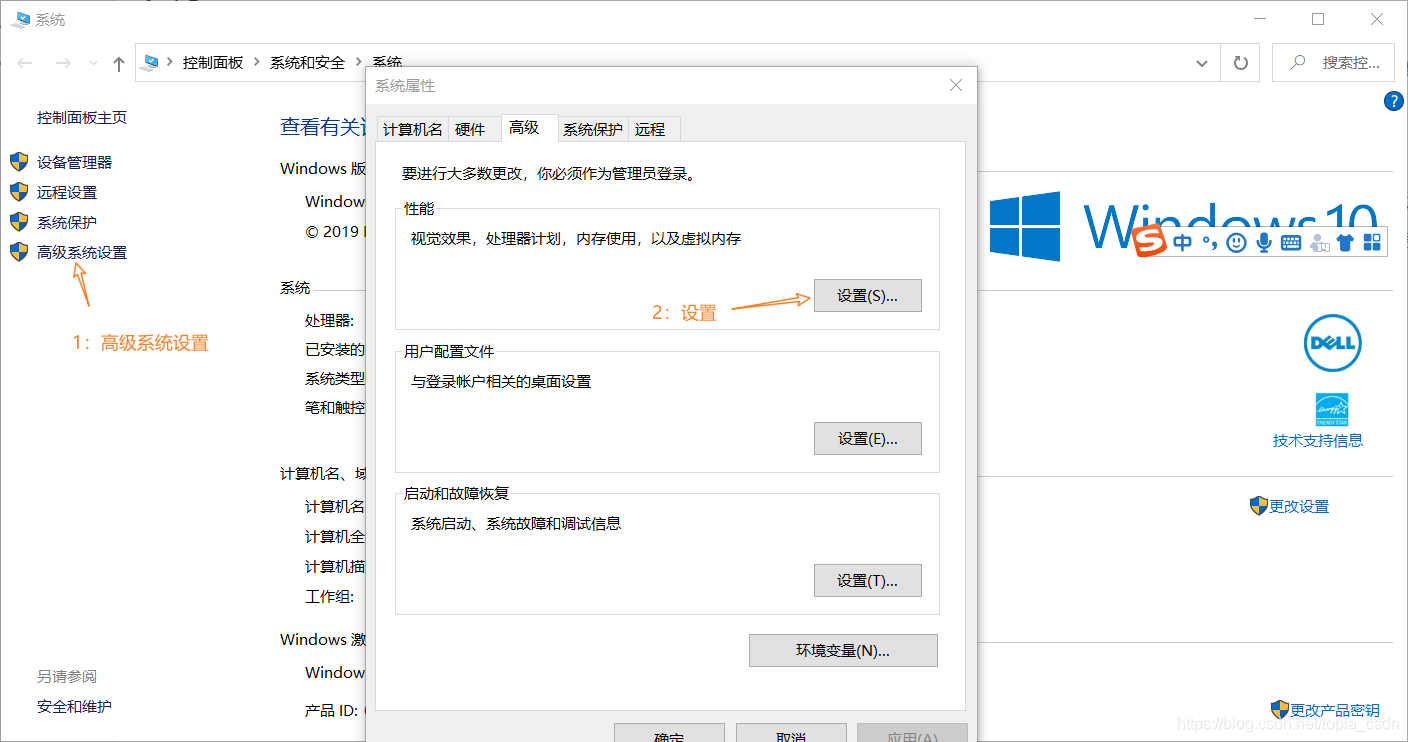Click the shield icon beside 系统保护
The width and height of the screenshot is (1408, 742).
tap(19, 222)
